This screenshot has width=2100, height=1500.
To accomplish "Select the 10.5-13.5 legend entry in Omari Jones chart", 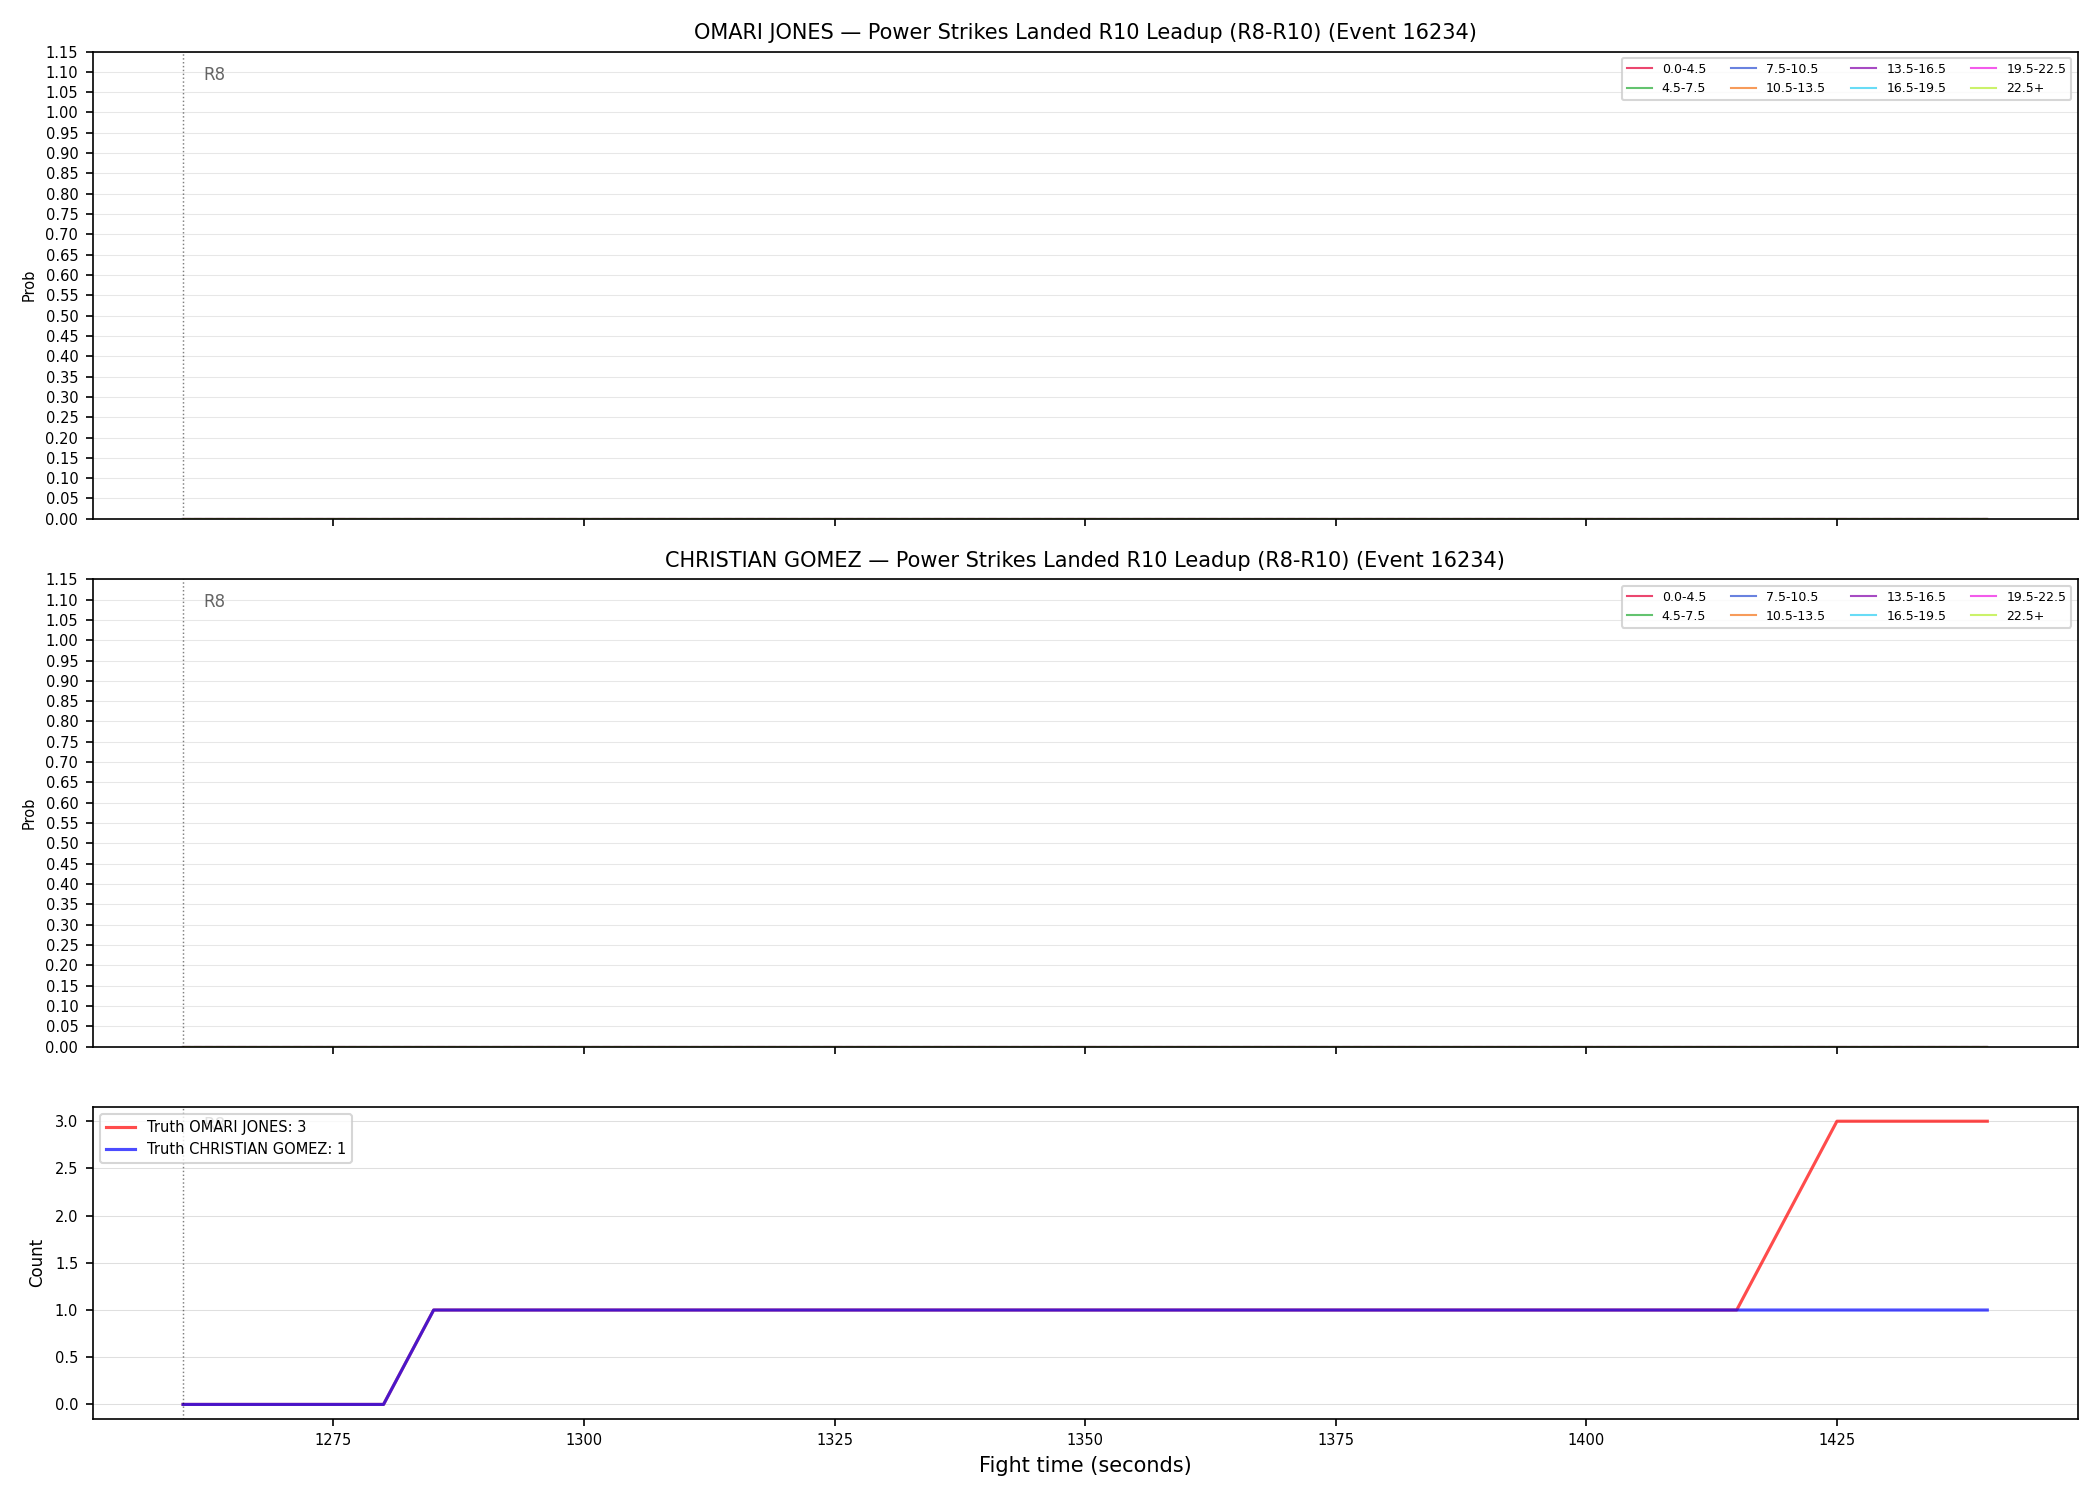I will [x=1778, y=88].
